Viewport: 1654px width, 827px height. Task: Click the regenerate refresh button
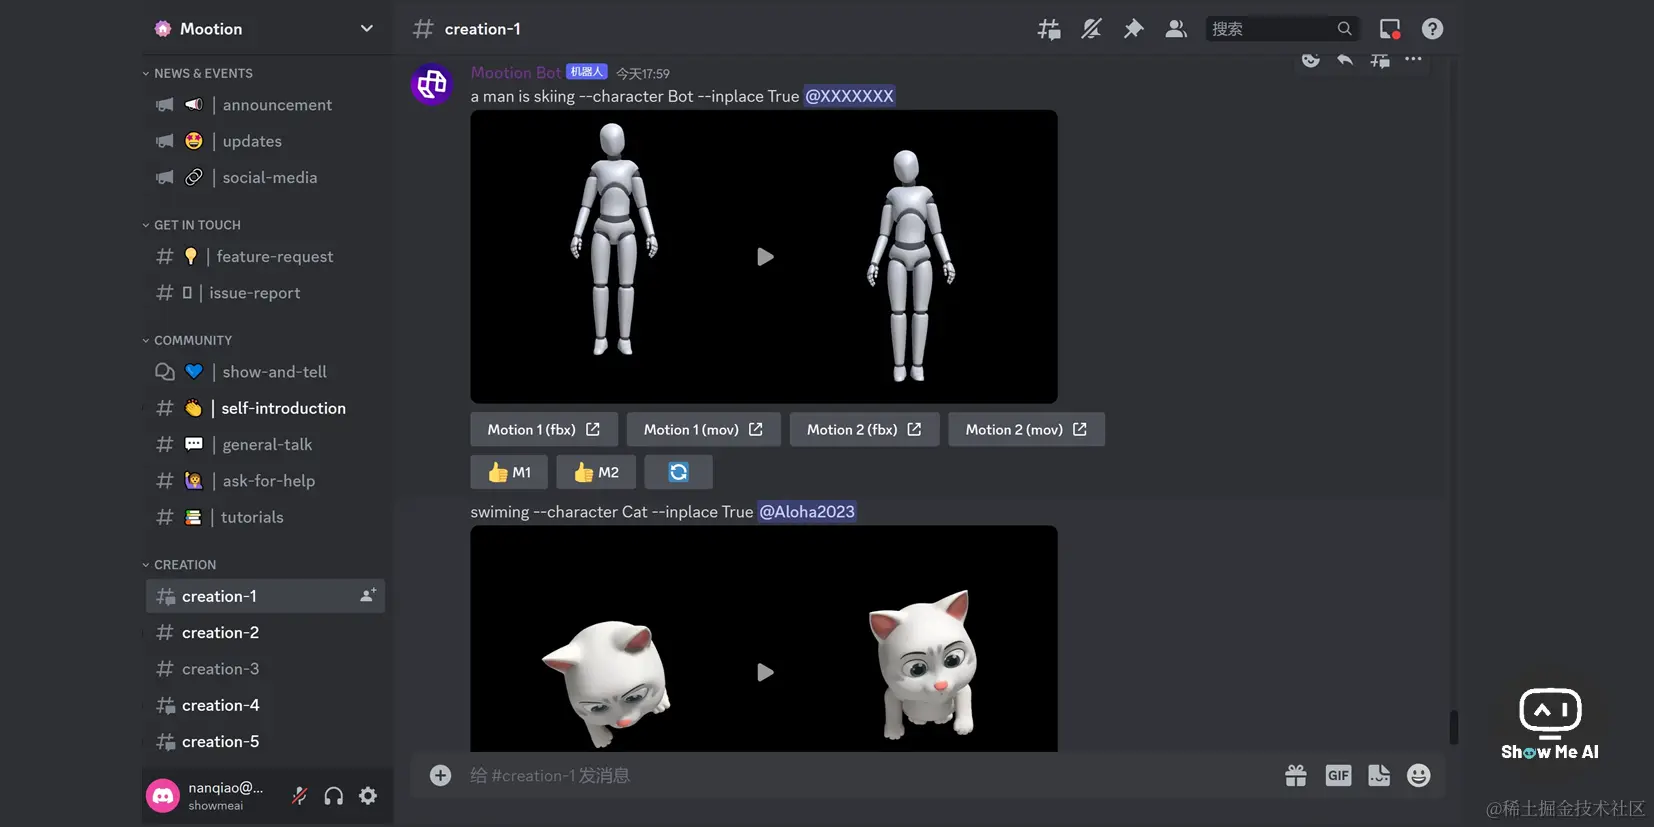[678, 472]
